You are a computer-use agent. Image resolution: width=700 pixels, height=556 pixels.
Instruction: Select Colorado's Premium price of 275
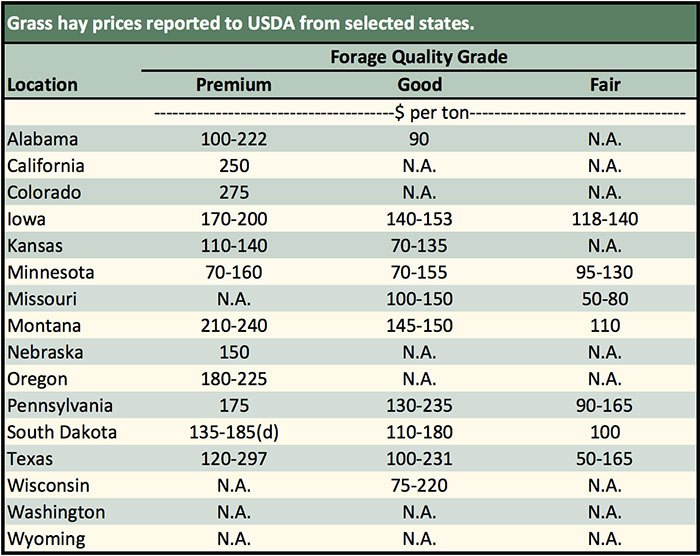pos(233,192)
